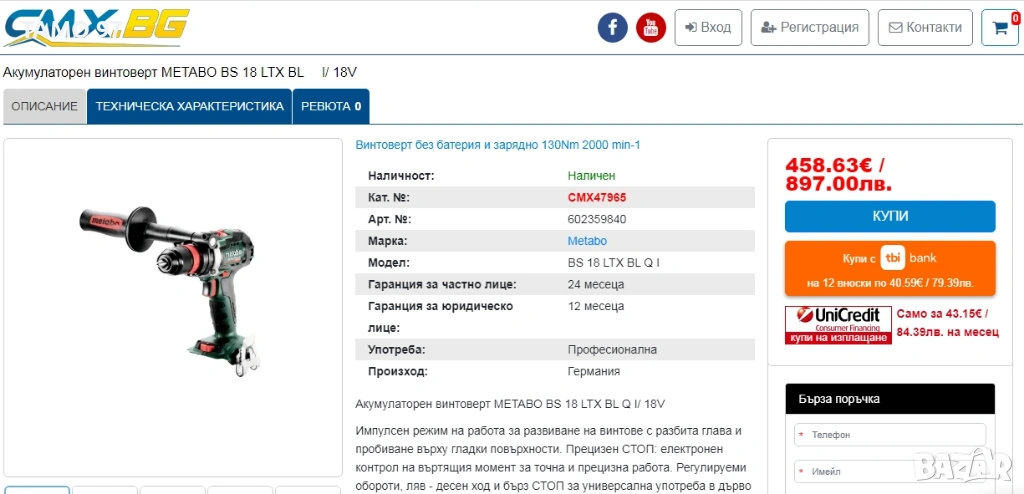The width and height of the screenshot is (1024, 494).
Task: Switch to the ТЕХНИЧЕСКА ХАРАКТЕРИСТИКА tab
Action: pyautogui.click(x=189, y=106)
